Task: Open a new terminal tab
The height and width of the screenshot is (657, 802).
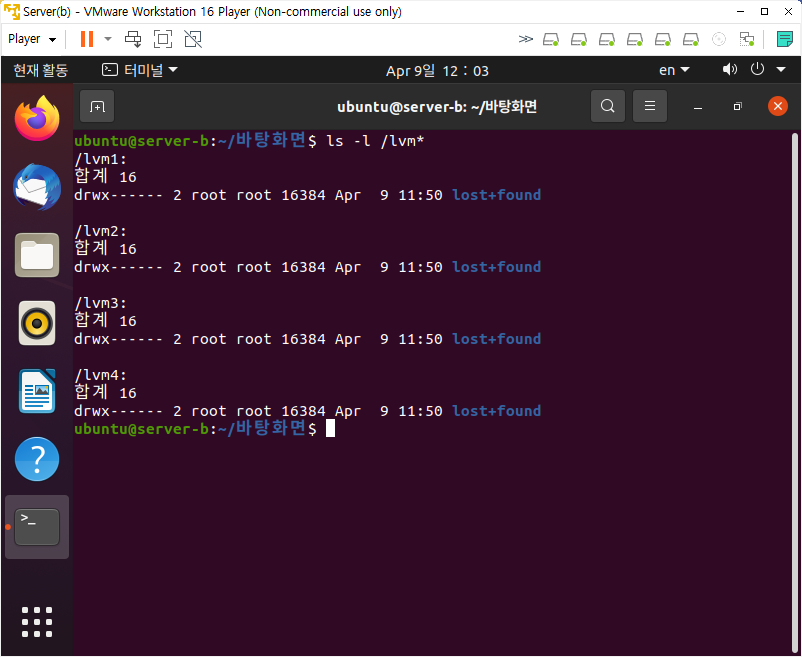Action: pyautogui.click(x=97, y=106)
